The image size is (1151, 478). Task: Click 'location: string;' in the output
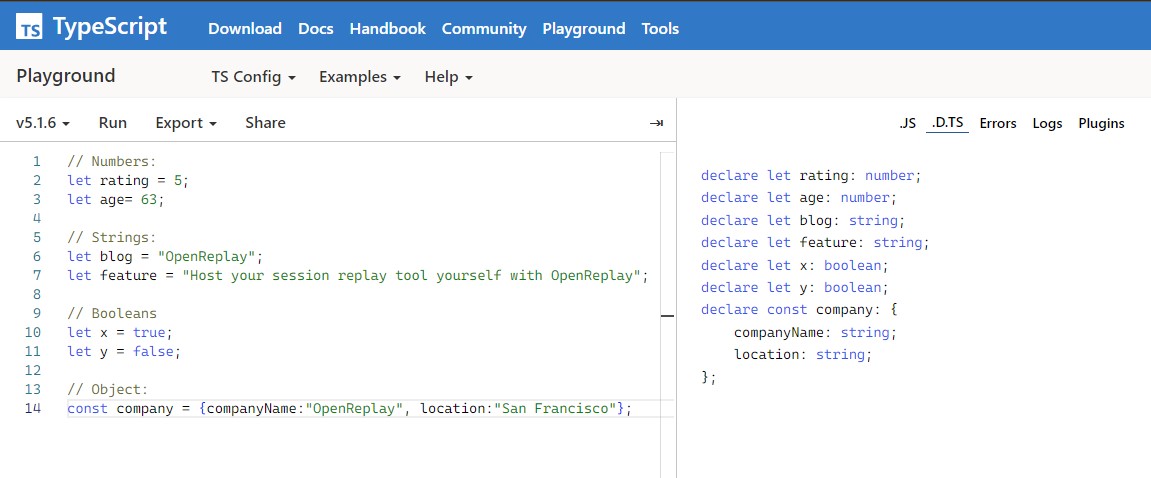pyautogui.click(x=802, y=355)
